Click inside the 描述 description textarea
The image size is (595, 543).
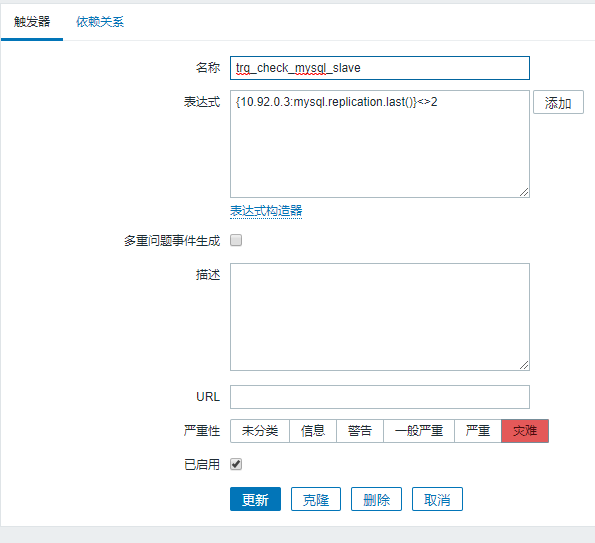(x=379, y=317)
